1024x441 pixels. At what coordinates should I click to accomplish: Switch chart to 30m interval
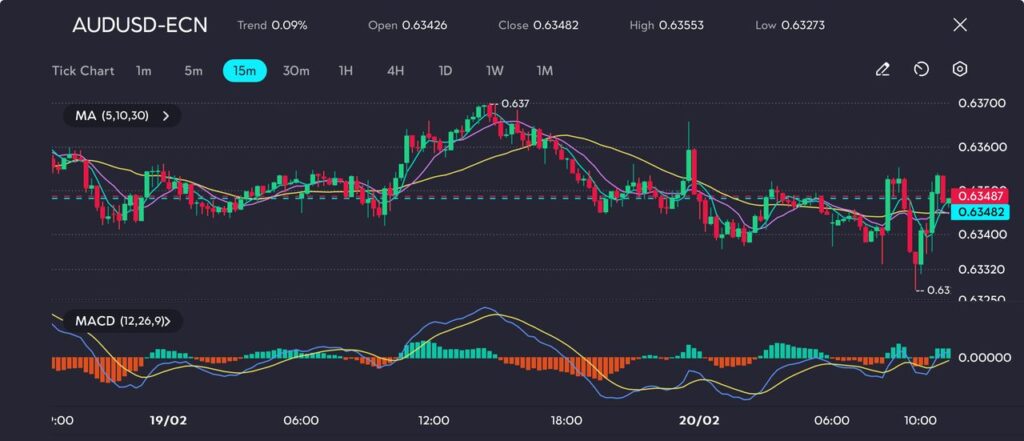(296, 71)
